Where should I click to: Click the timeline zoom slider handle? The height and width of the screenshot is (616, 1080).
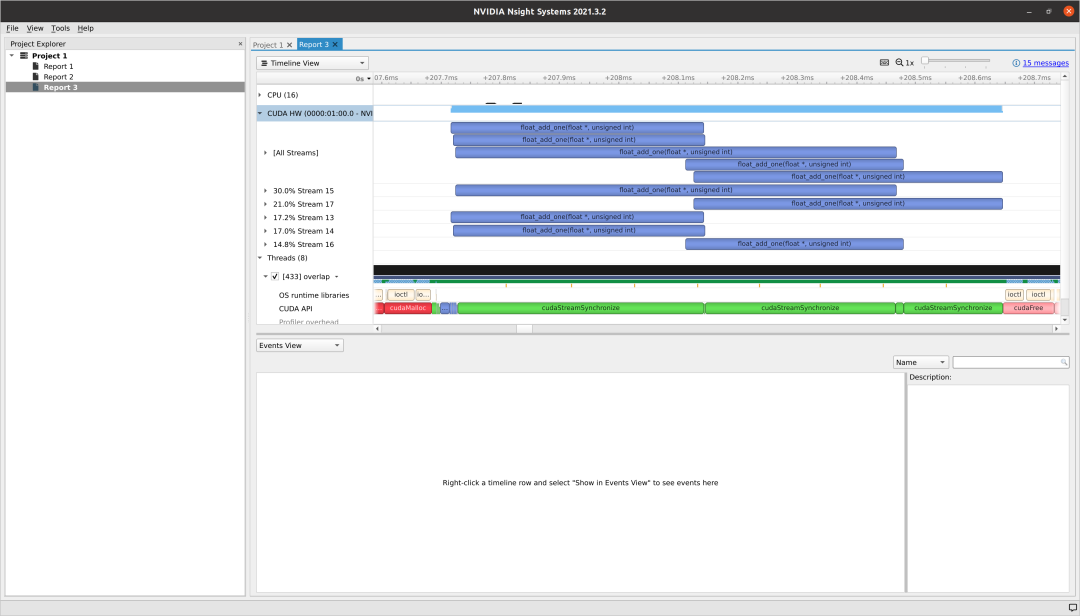click(x=925, y=61)
